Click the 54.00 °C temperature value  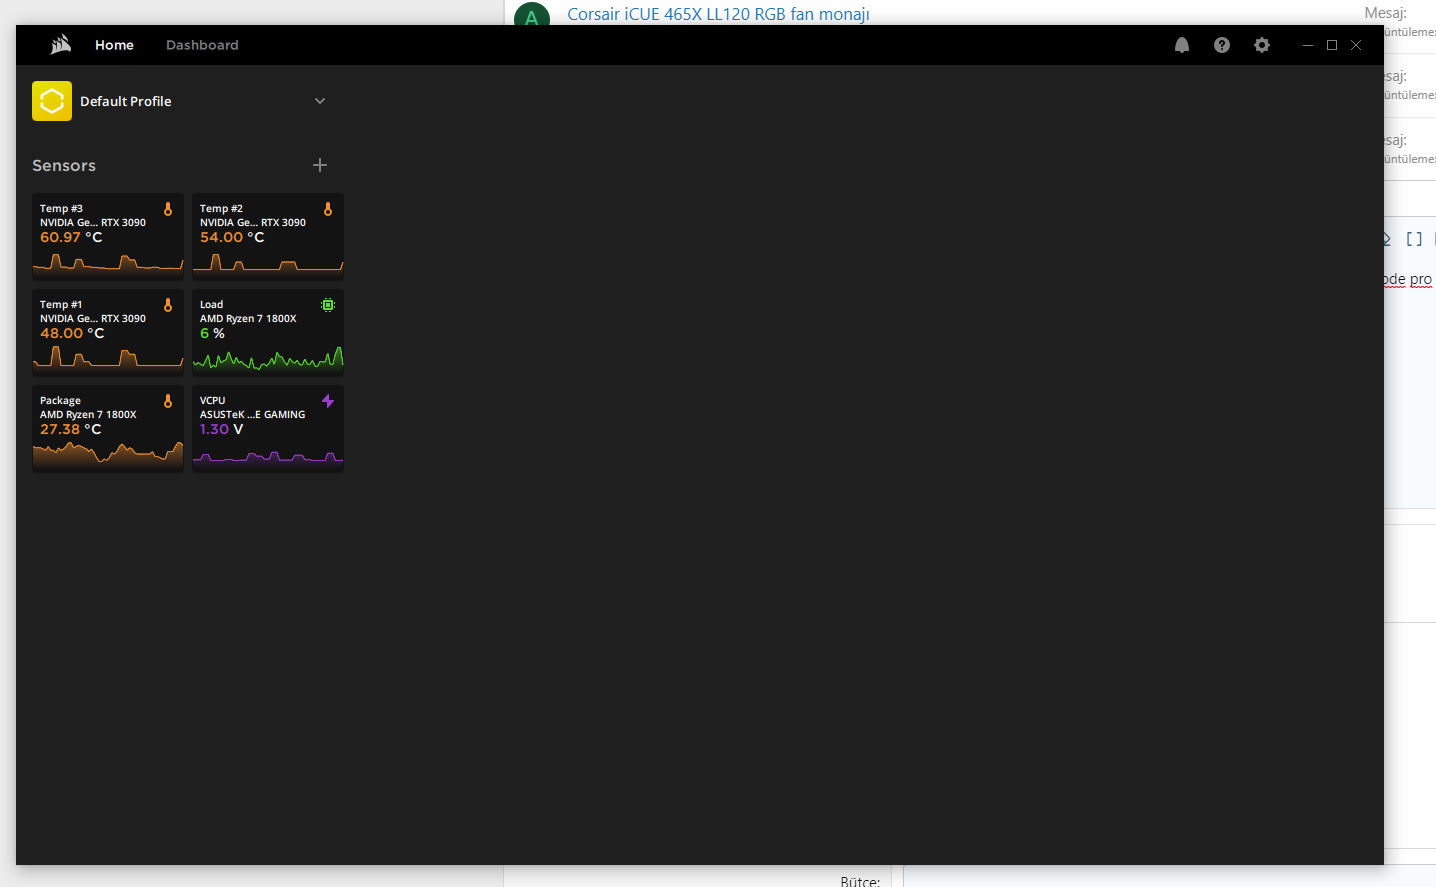tap(232, 237)
